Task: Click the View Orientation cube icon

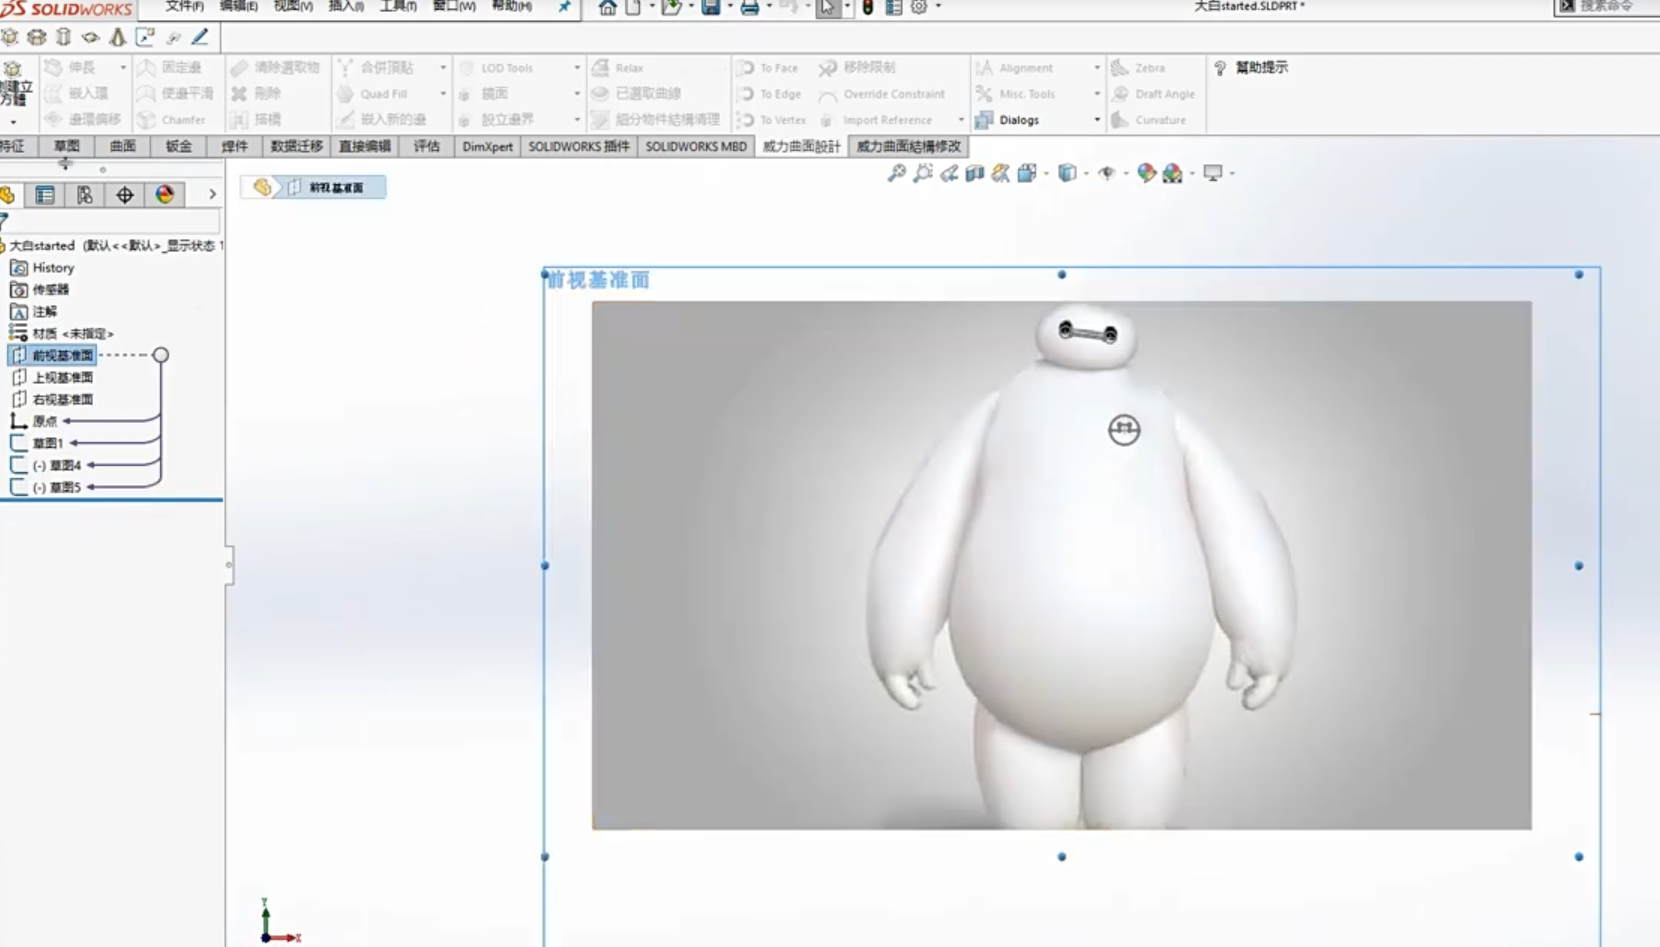Action: click(x=1027, y=173)
